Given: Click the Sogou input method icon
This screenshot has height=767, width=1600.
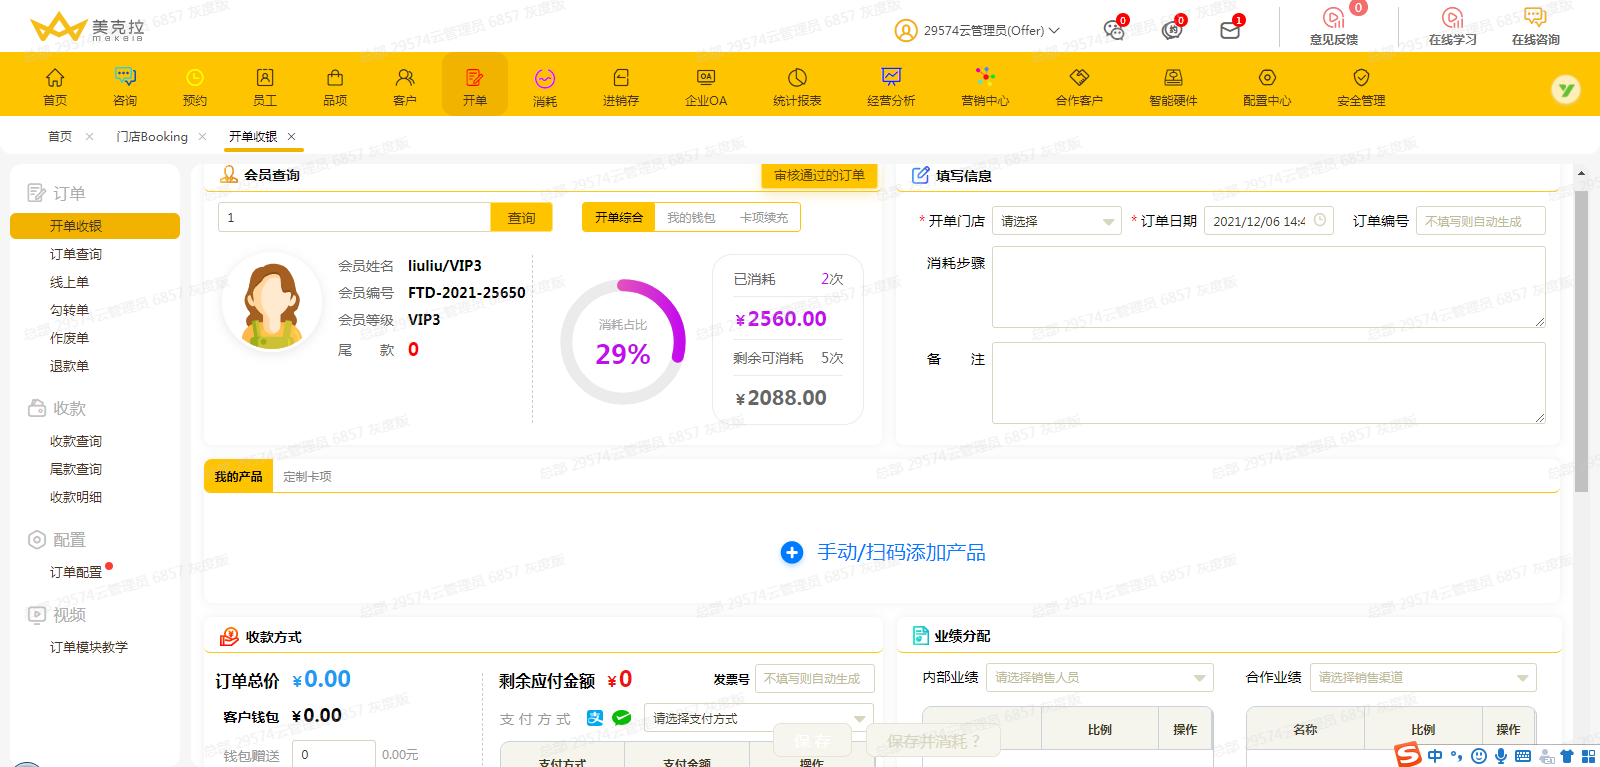Looking at the screenshot, I should (1408, 755).
